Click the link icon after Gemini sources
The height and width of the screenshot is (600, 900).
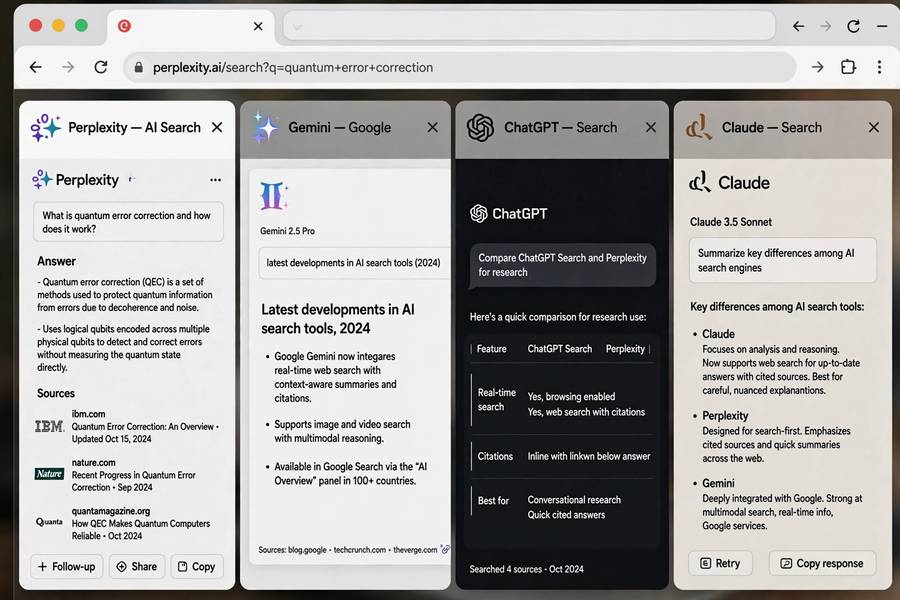[445, 549]
